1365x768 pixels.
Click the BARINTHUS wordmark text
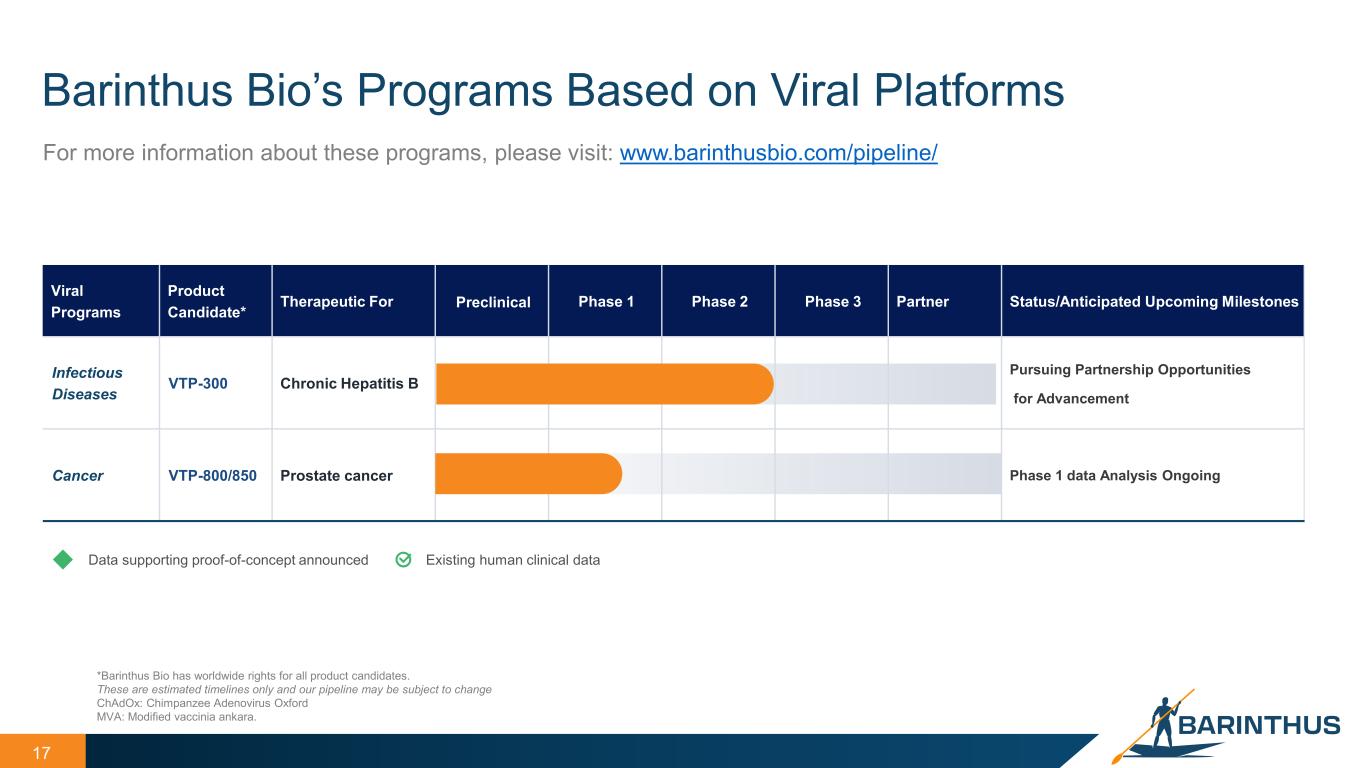pos(1259,725)
